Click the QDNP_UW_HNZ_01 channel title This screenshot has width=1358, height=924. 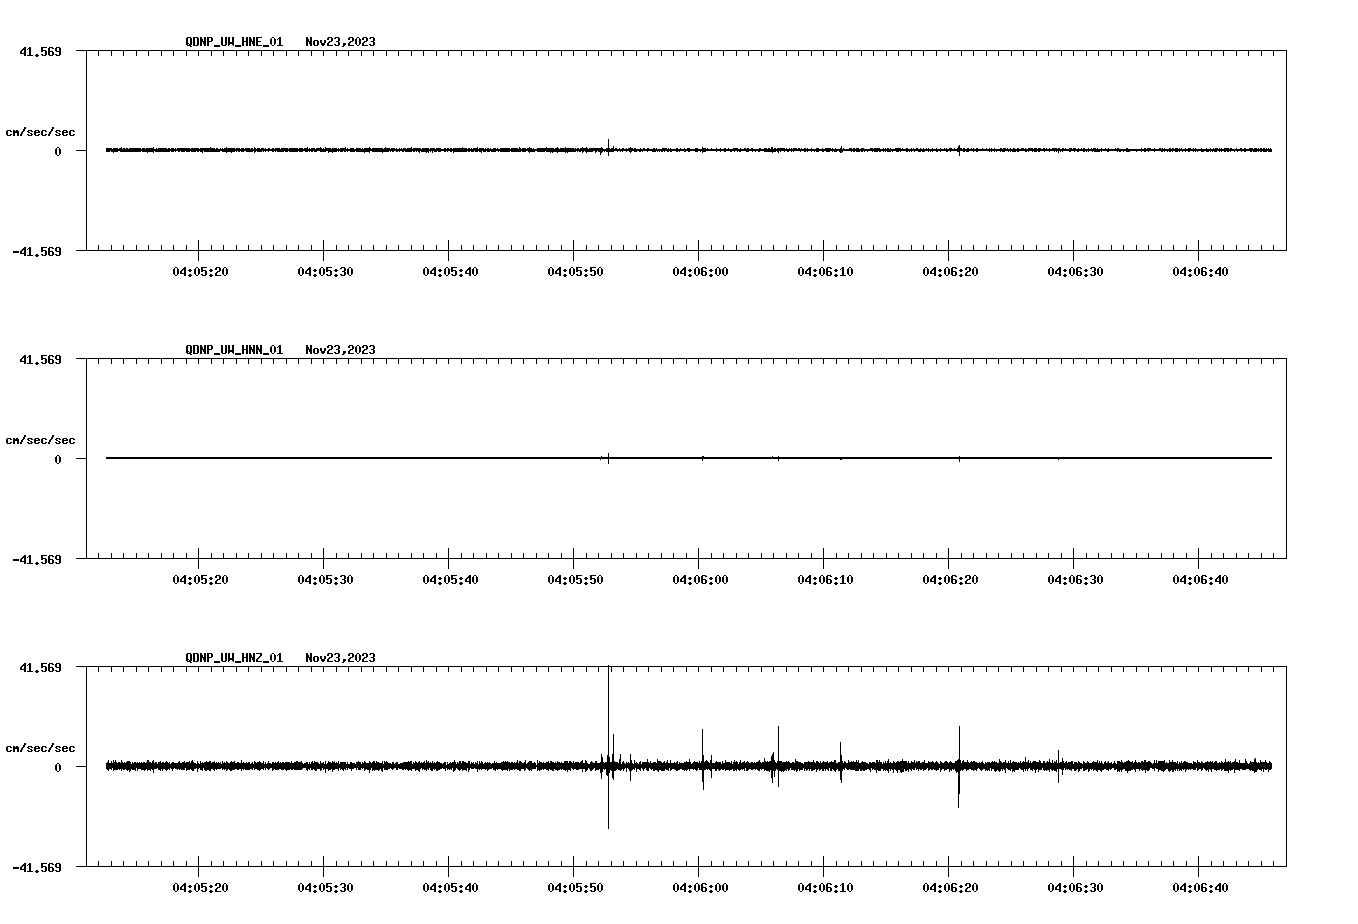(x=234, y=658)
